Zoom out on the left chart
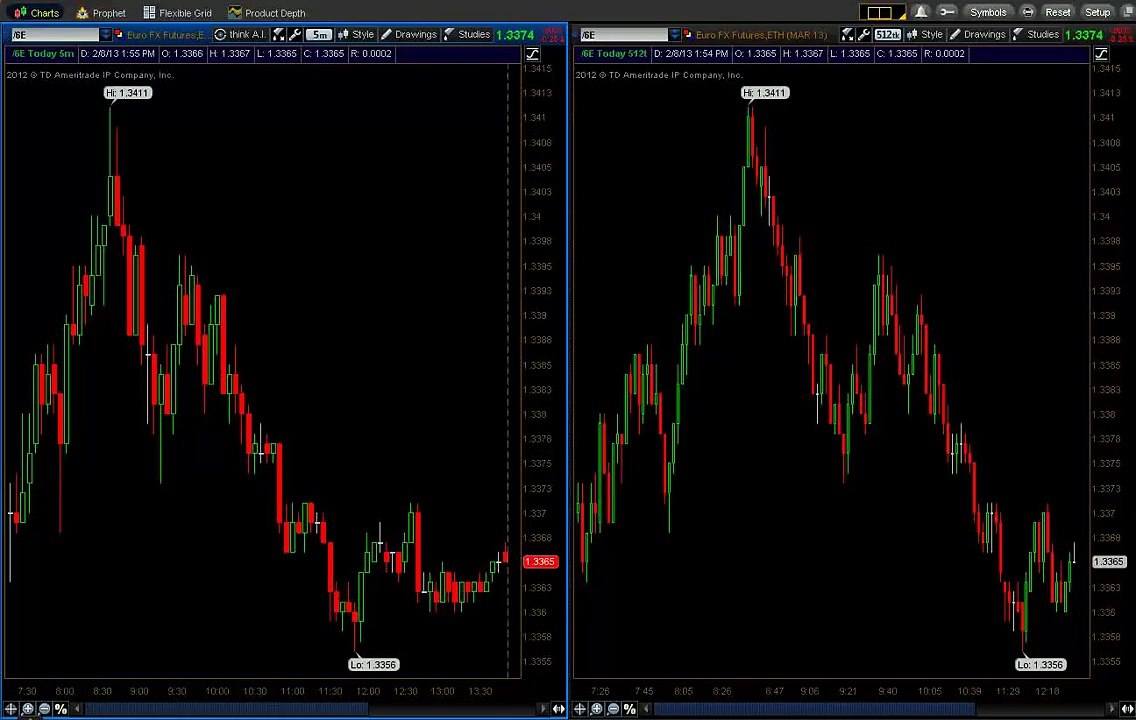This screenshot has height=720, width=1136. (x=44, y=709)
